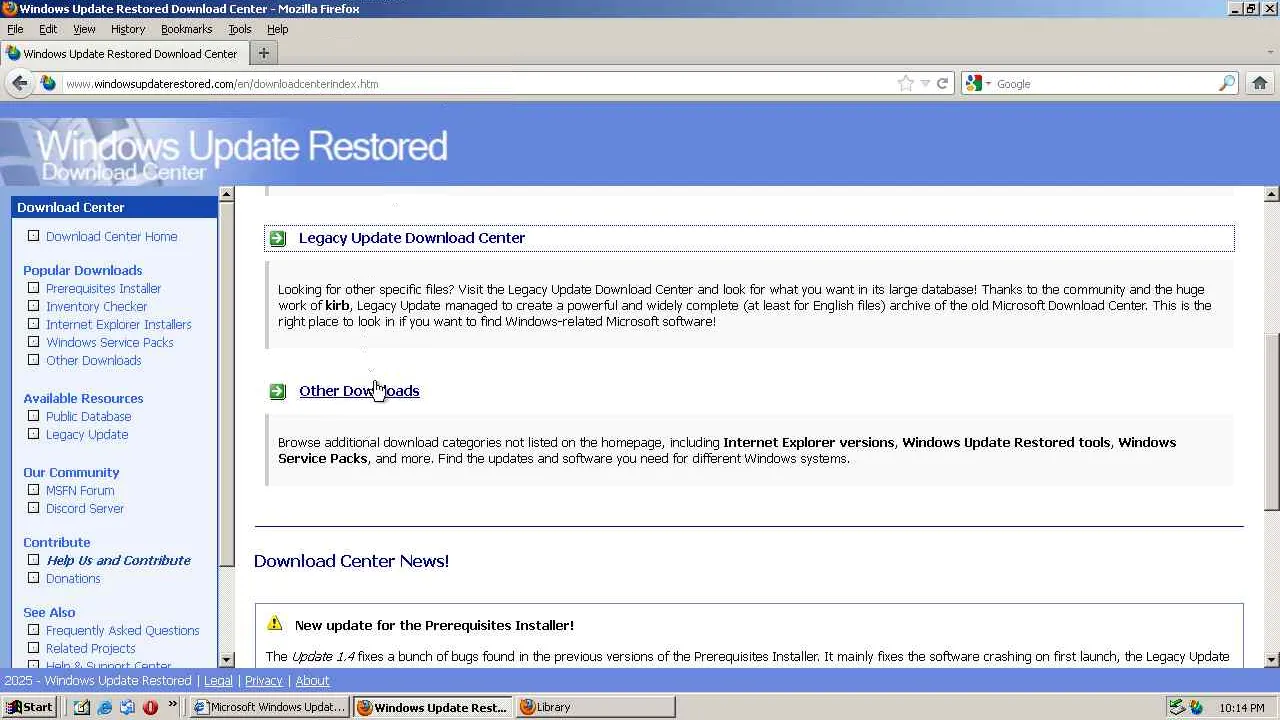1280x720 pixels.
Task: Click the Windows Security tray icon
Action: (x=1196, y=707)
